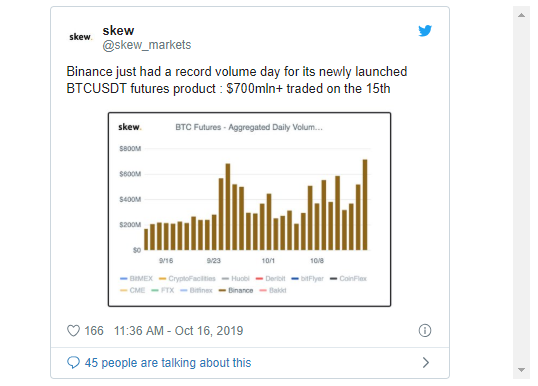The image size is (538, 386).
Task: Open the @skew_markets handle link
Action: [x=147, y=45]
